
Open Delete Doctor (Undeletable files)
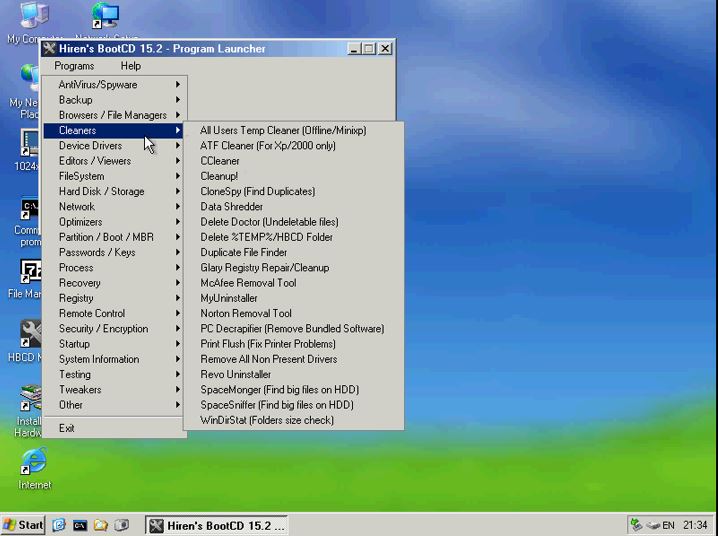click(294, 222)
